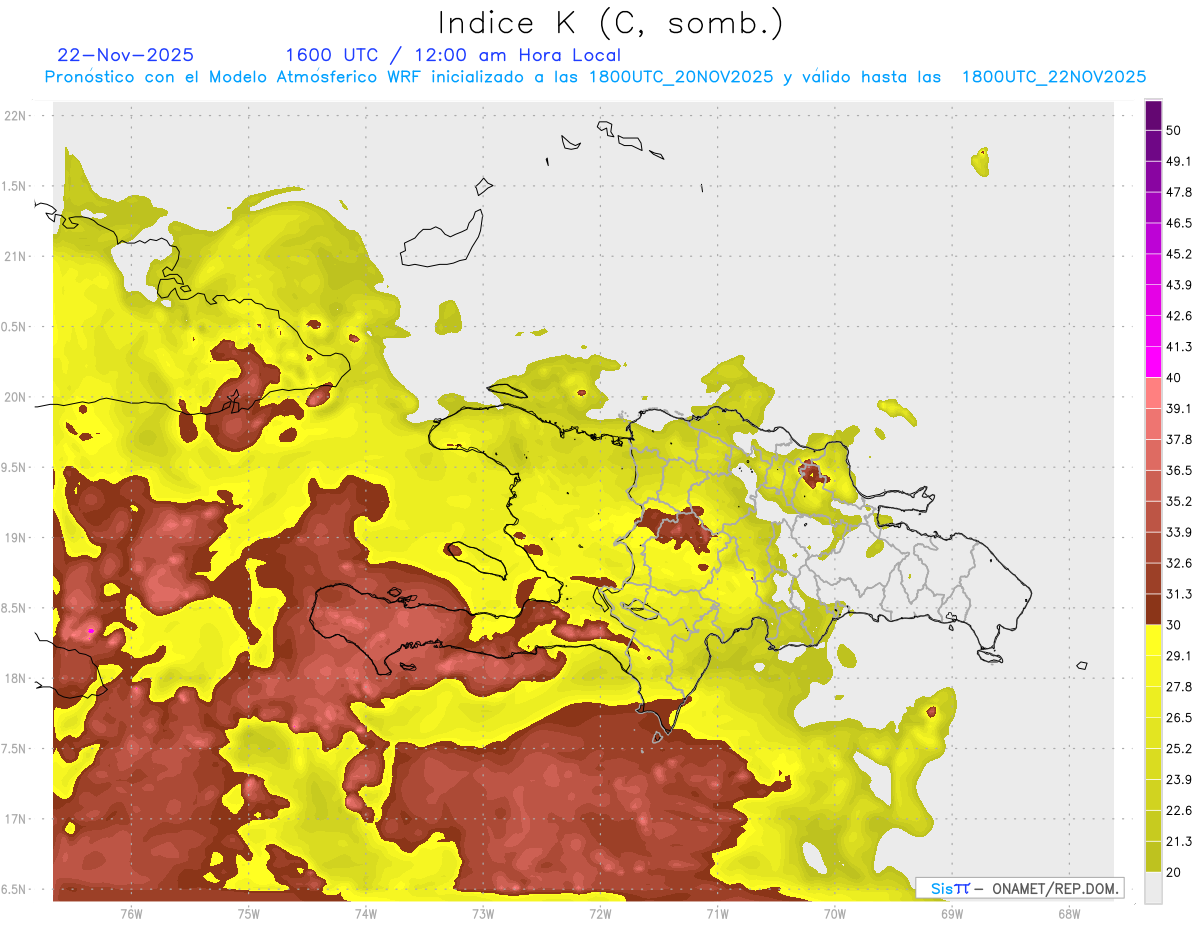
Task: Click the '1800UTC_22NOV2025' valid-until timestamp
Action: tap(1054, 77)
